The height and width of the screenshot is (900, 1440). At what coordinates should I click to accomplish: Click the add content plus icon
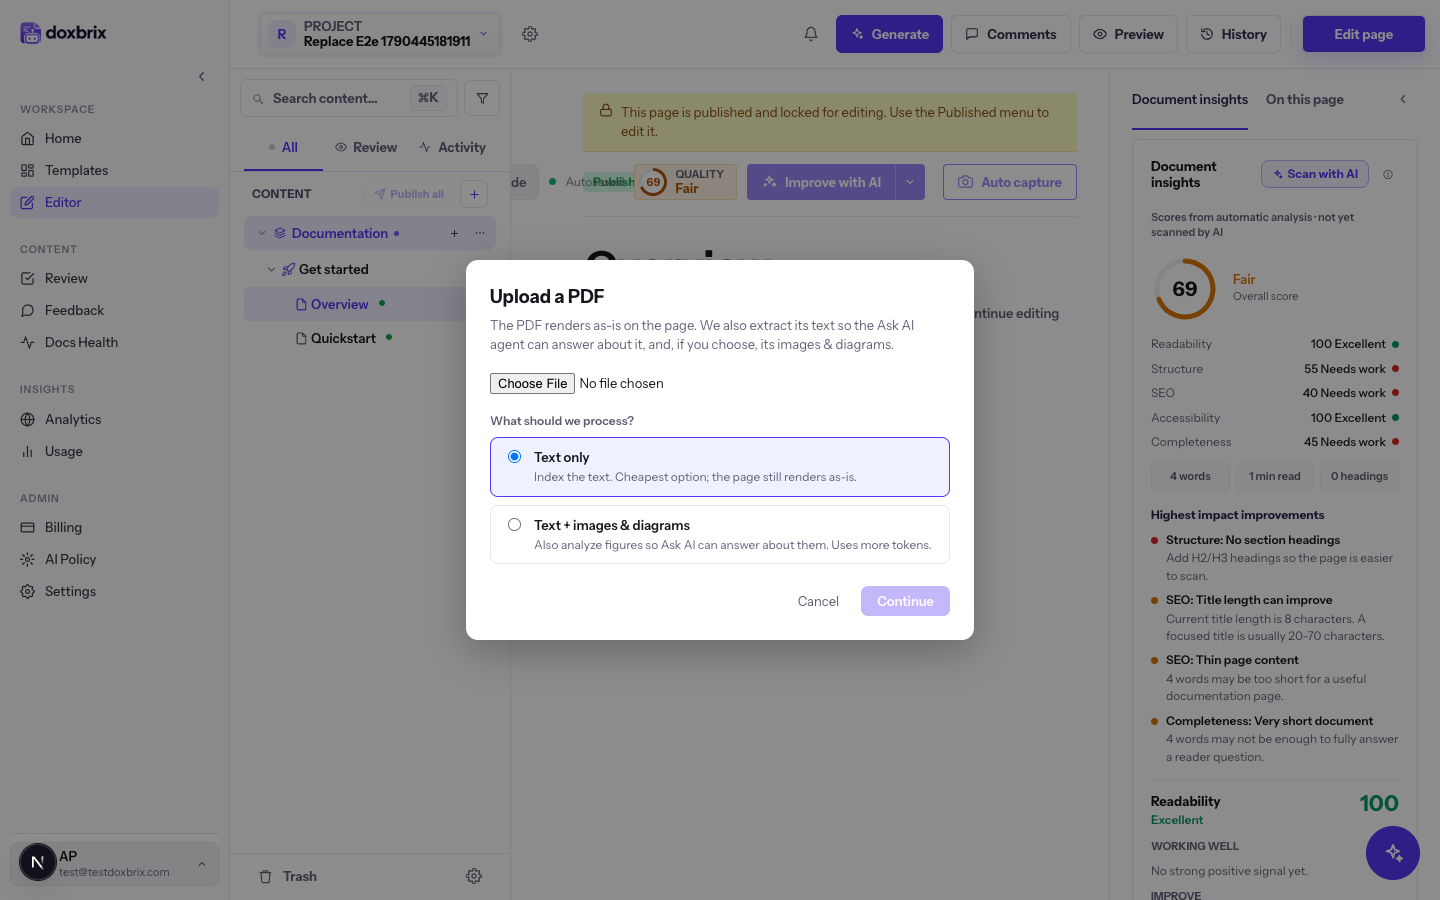tap(474, 194)
